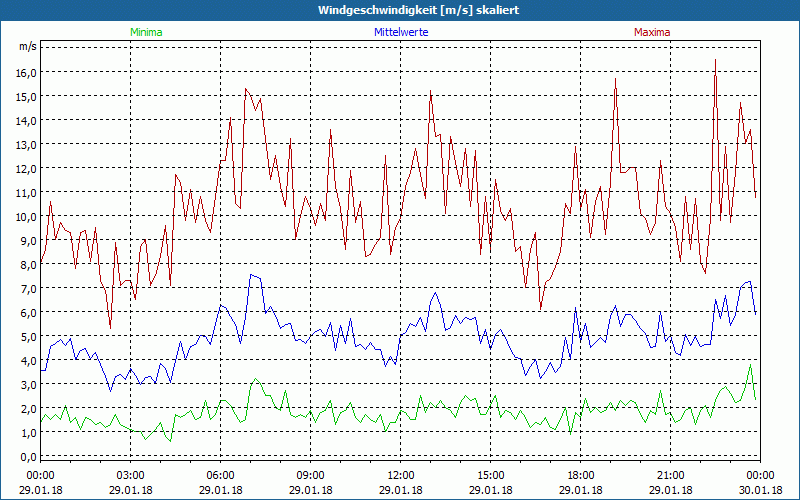
Task: Click the red Maxima legend label
Action: tap(652, 32)
